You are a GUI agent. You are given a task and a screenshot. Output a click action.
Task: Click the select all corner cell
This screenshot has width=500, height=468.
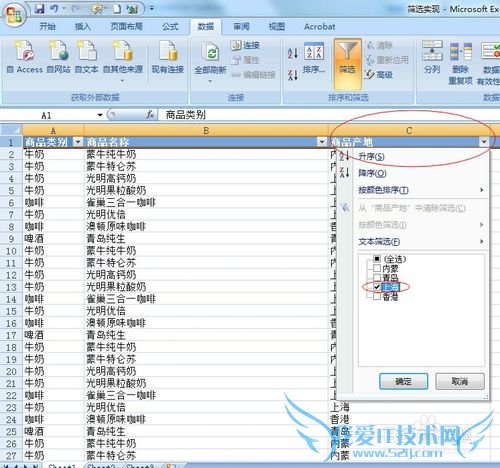11,130
